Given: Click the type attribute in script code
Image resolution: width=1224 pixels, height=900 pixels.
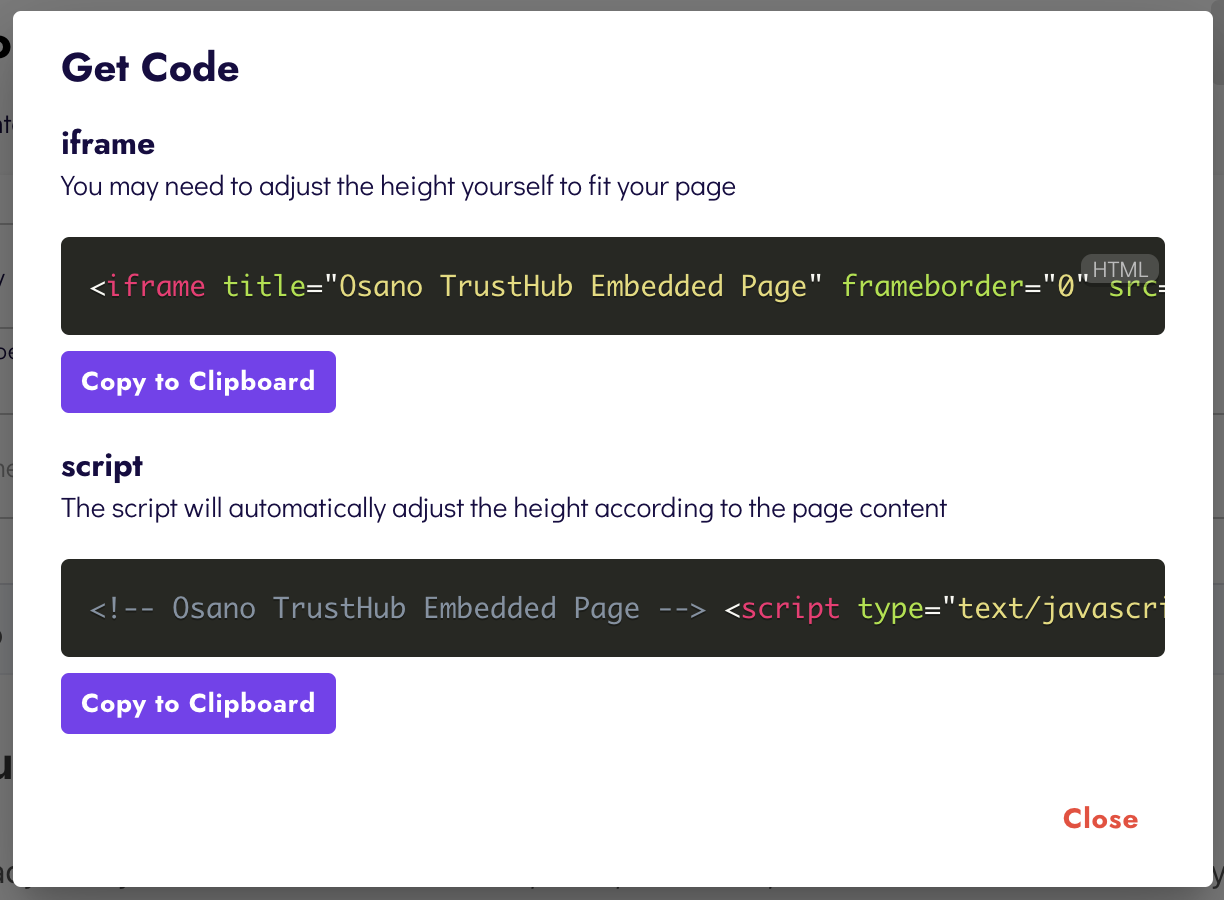Looking at the screenshot, I should pyautogui.click(x=890, y=609).
